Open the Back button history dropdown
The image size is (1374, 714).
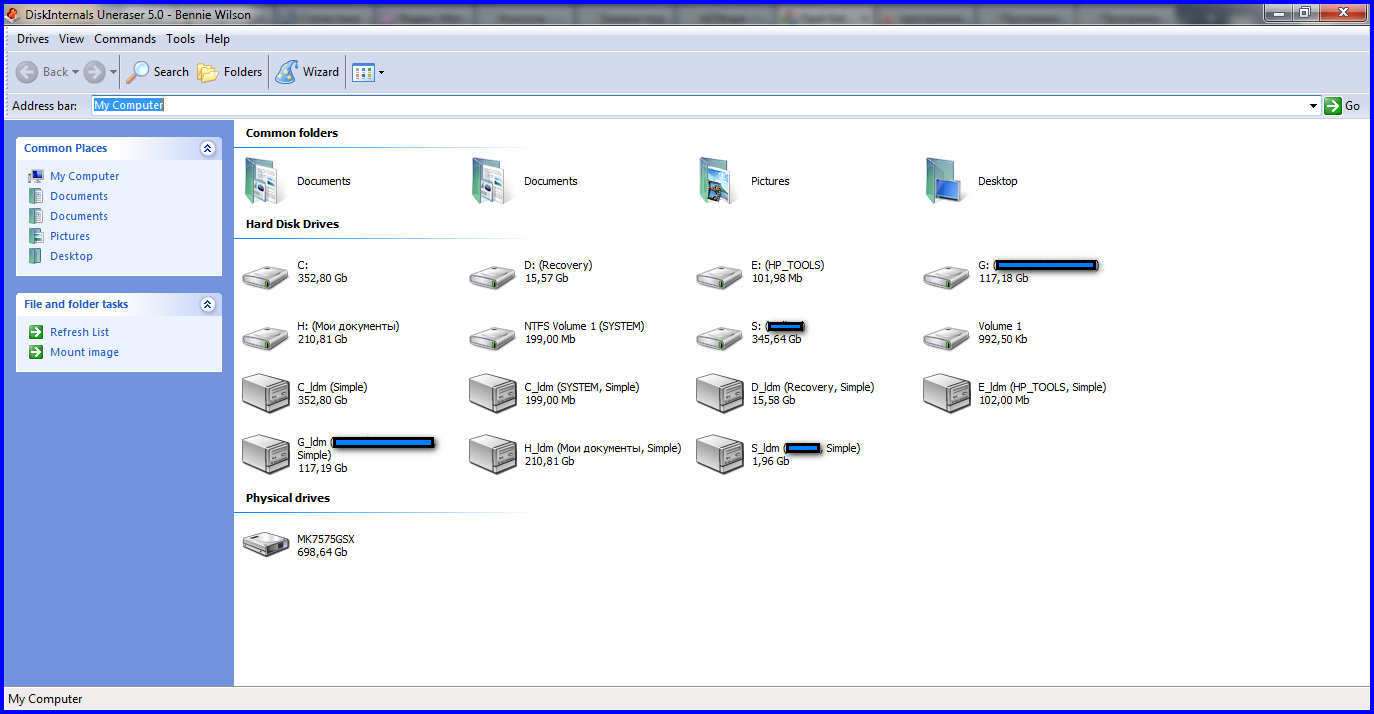75,72
